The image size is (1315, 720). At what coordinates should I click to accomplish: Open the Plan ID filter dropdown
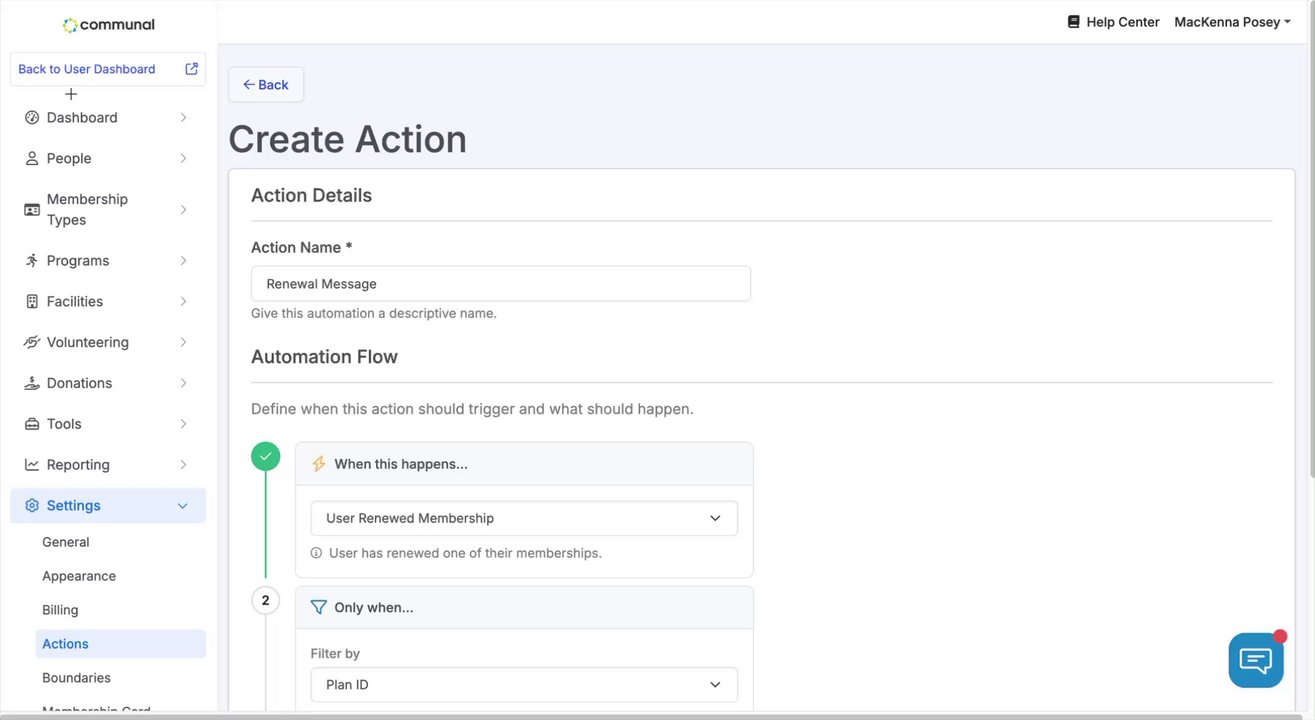(524, 685)
